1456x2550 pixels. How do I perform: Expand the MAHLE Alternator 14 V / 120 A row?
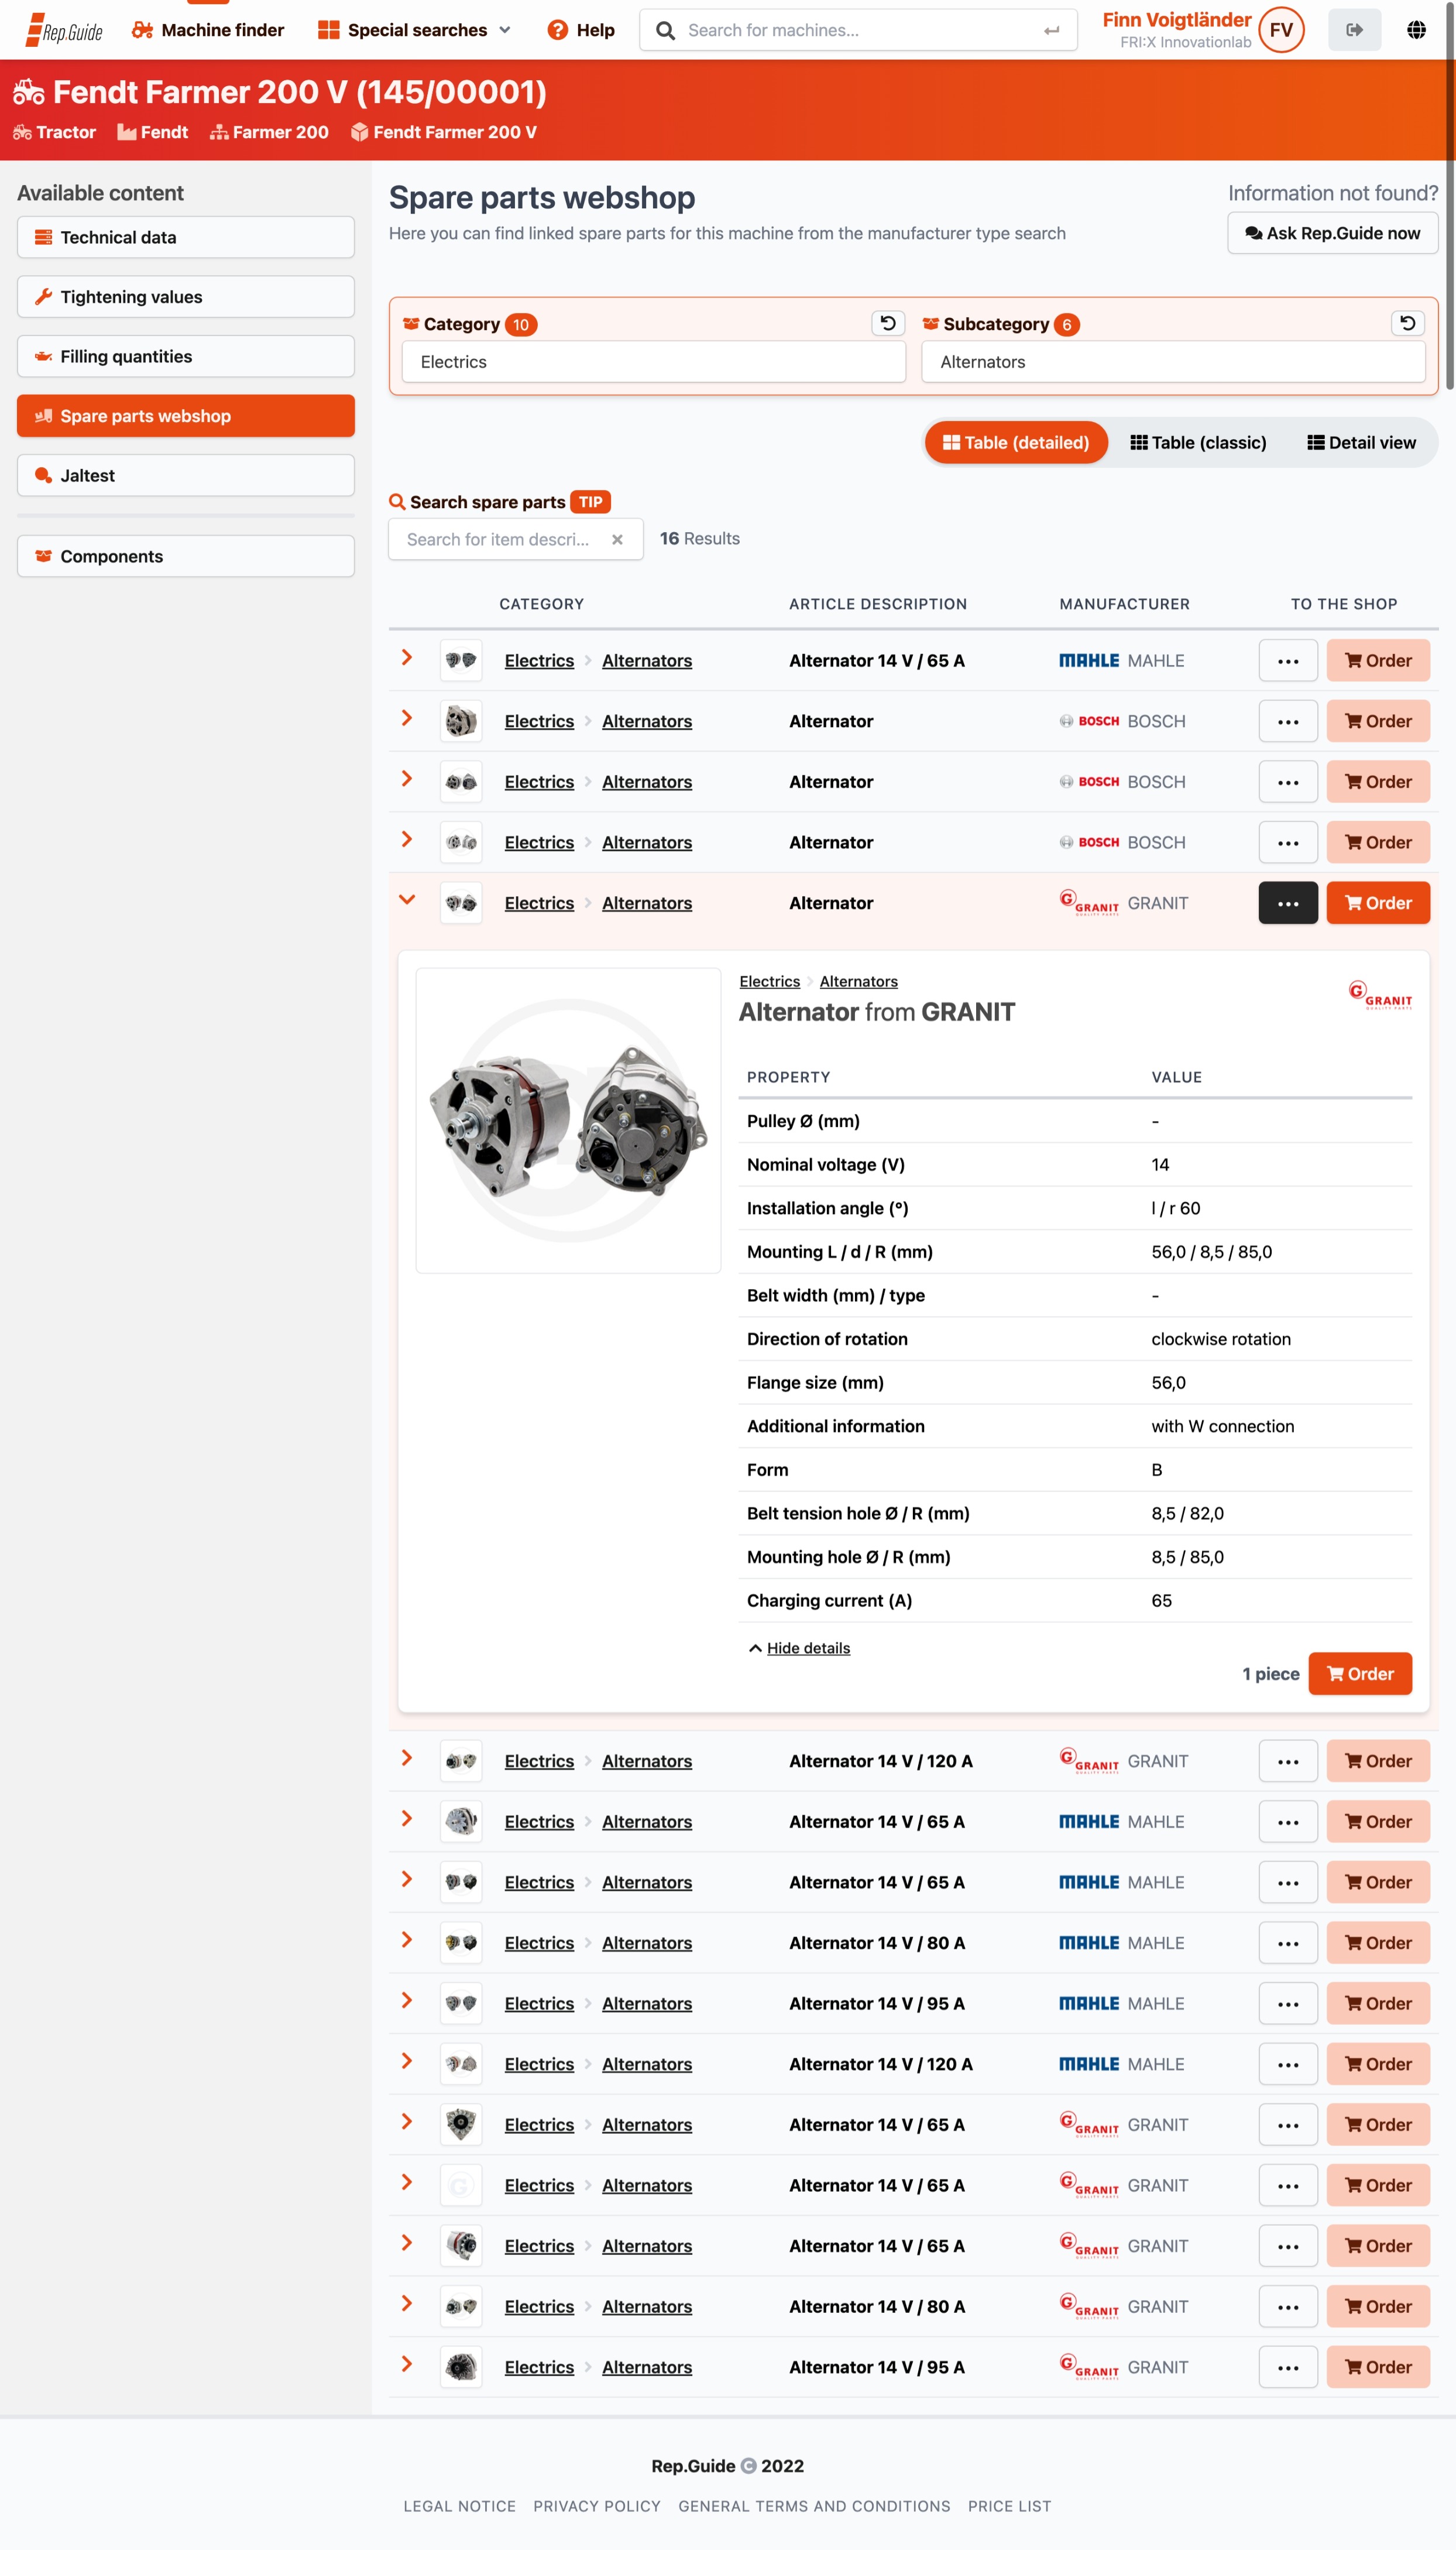pyautogui.click(x=406, y=2060)
